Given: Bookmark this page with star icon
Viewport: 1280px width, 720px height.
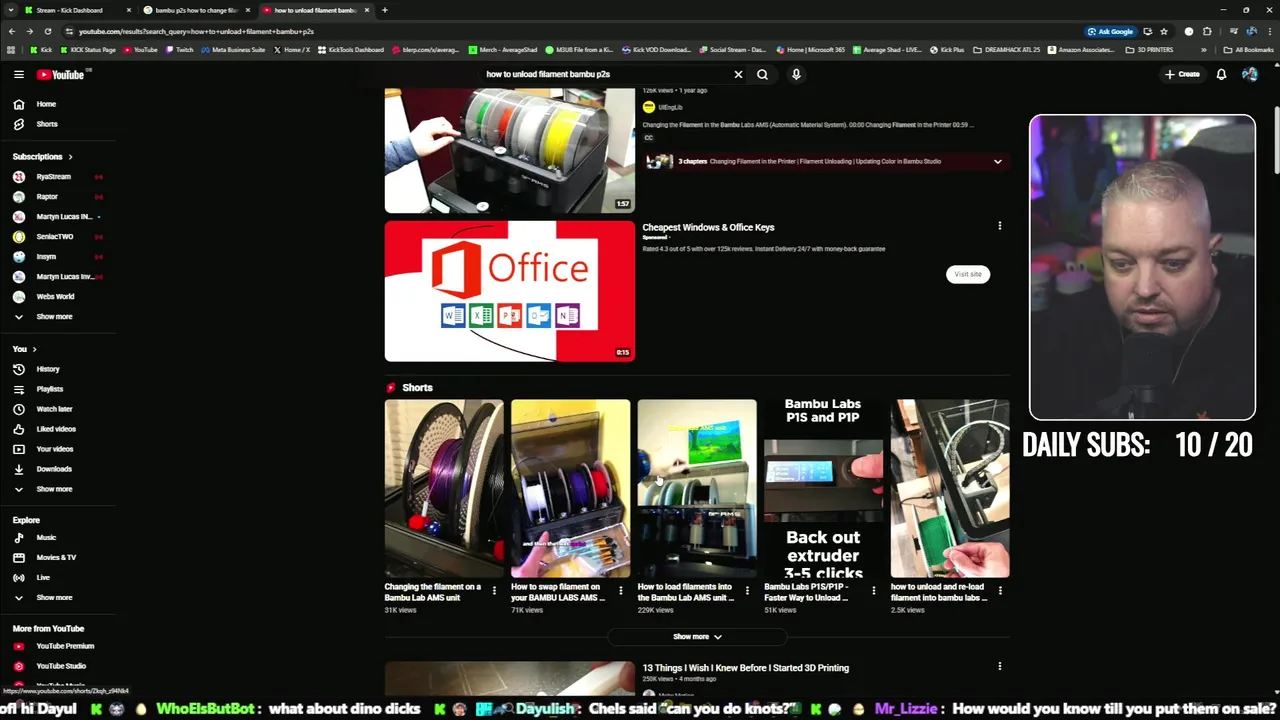Looking at the screenshot, I should tap(1163, 31).
